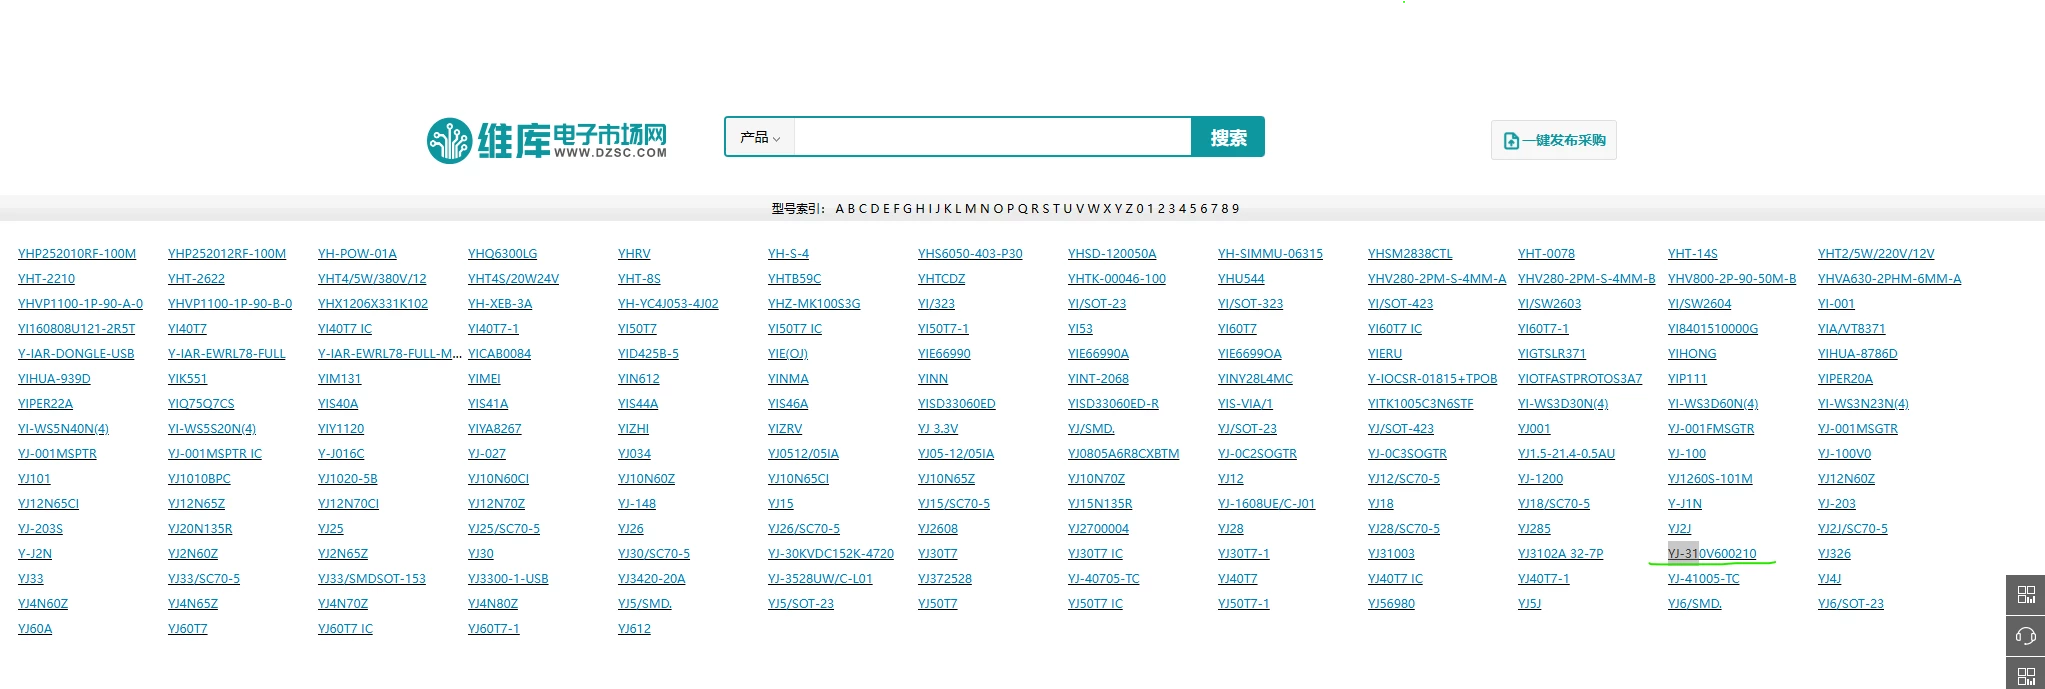Open the customer service headset icon
This screenshot has height=689, width=2045.
coord(2026,636)
